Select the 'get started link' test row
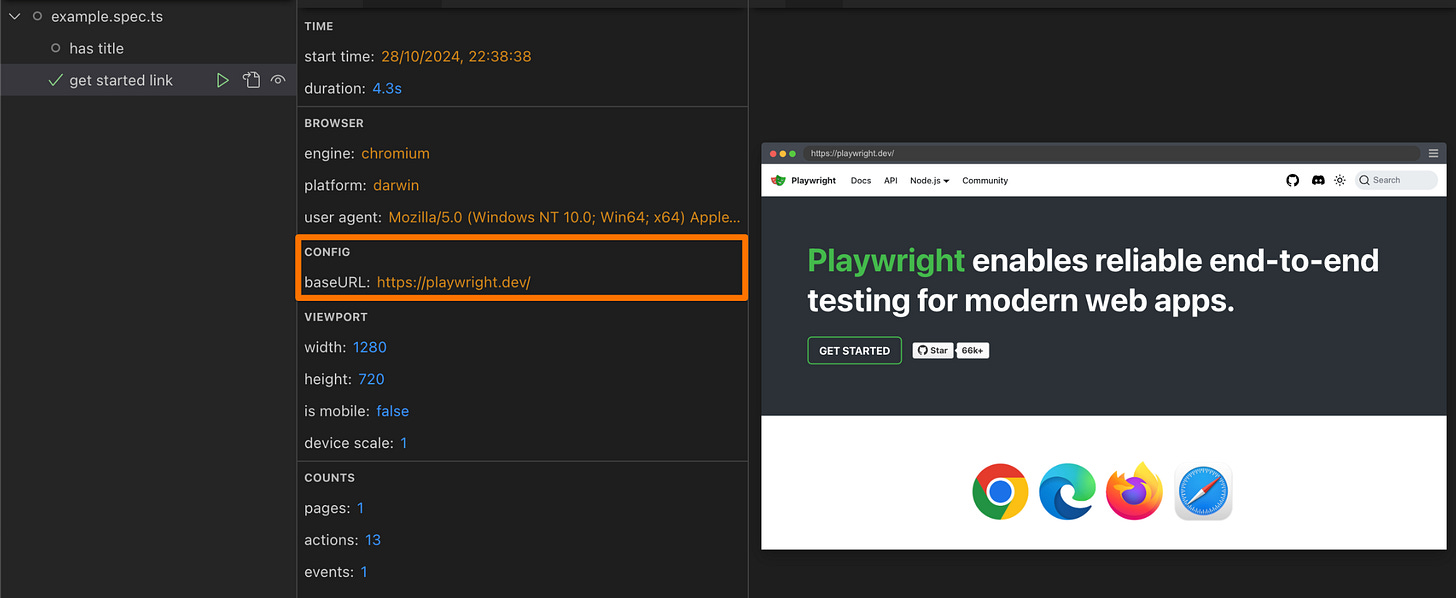 148,80
